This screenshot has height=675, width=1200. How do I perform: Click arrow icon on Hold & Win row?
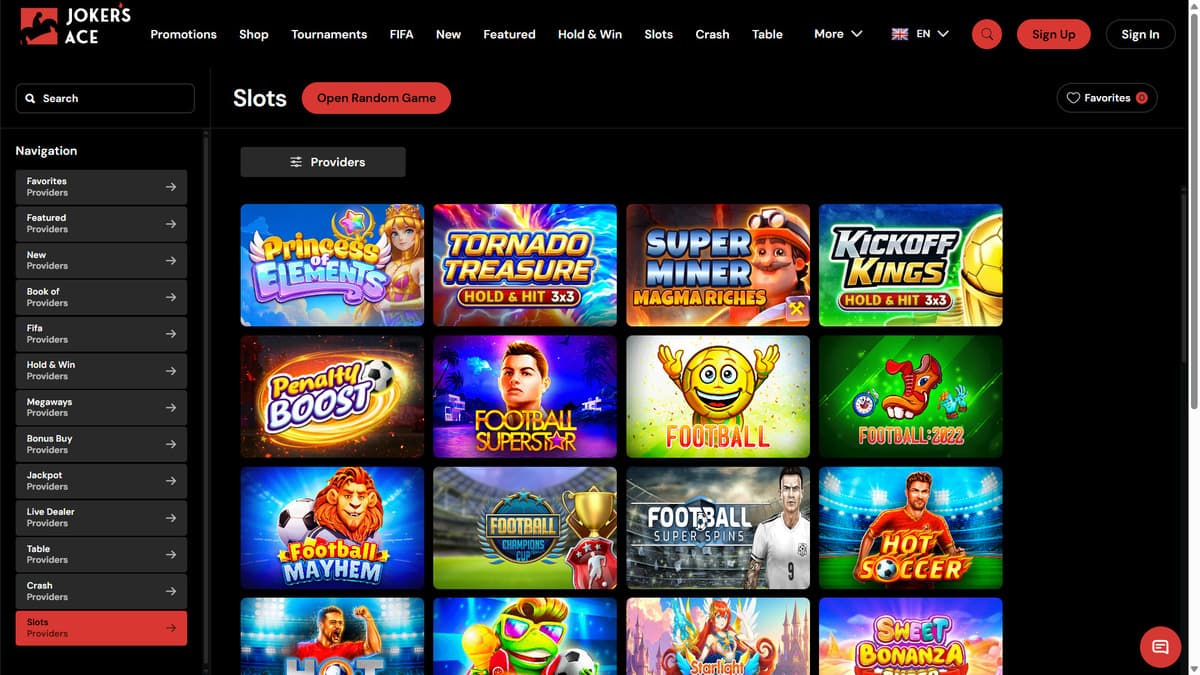coord(171,371)
